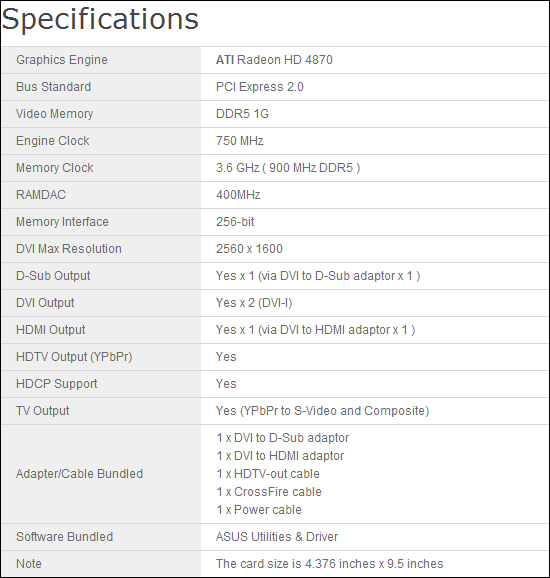Select the Graphics Engine label cell
The width and height of the screenshot is (550, 578).
coord(101,60)
